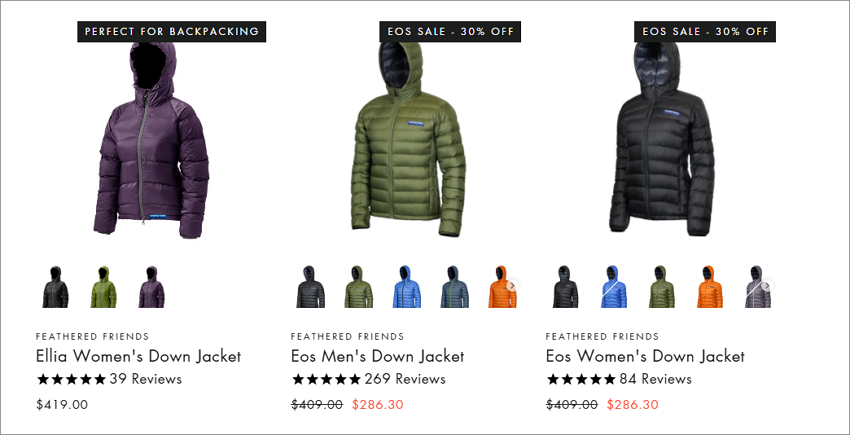
Task: View the 84 Reviews for Eos Women's
Action: (x=655, y=379)
